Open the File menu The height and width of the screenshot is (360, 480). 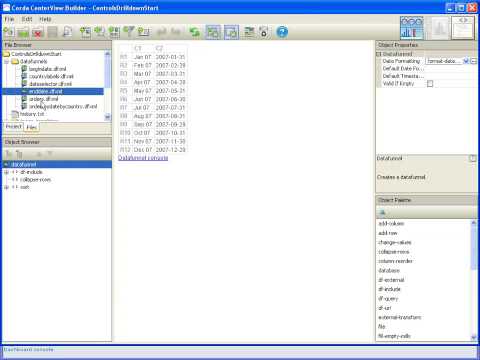(9, 19)
